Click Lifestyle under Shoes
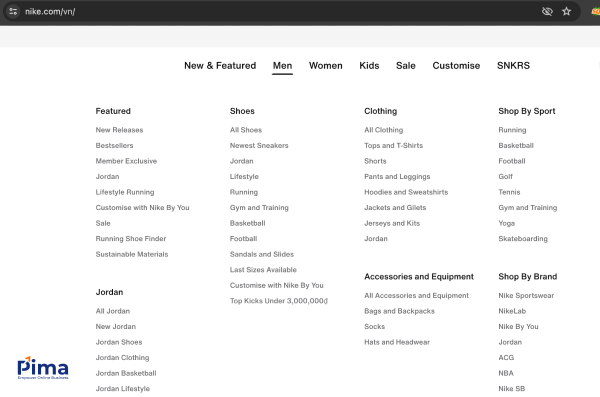This screenshot has height=397, width=600. coord(244,176)
